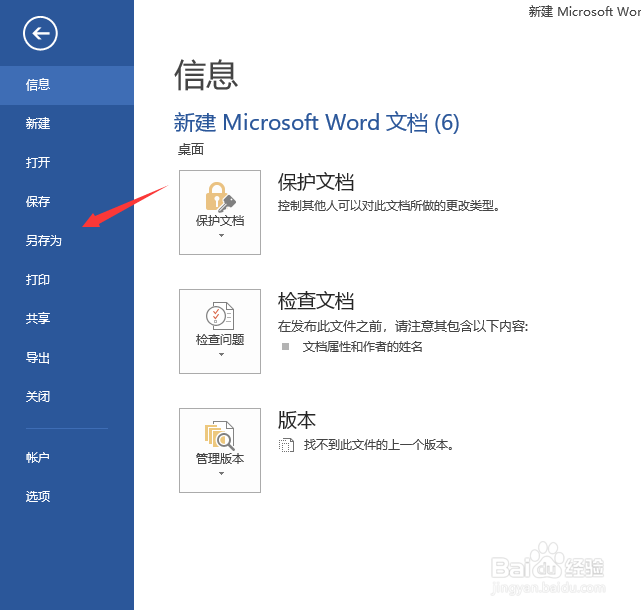Viewport: 641px width, 610px height.
Task: Select 导出 in the sidebar
Action: (67, 358)
